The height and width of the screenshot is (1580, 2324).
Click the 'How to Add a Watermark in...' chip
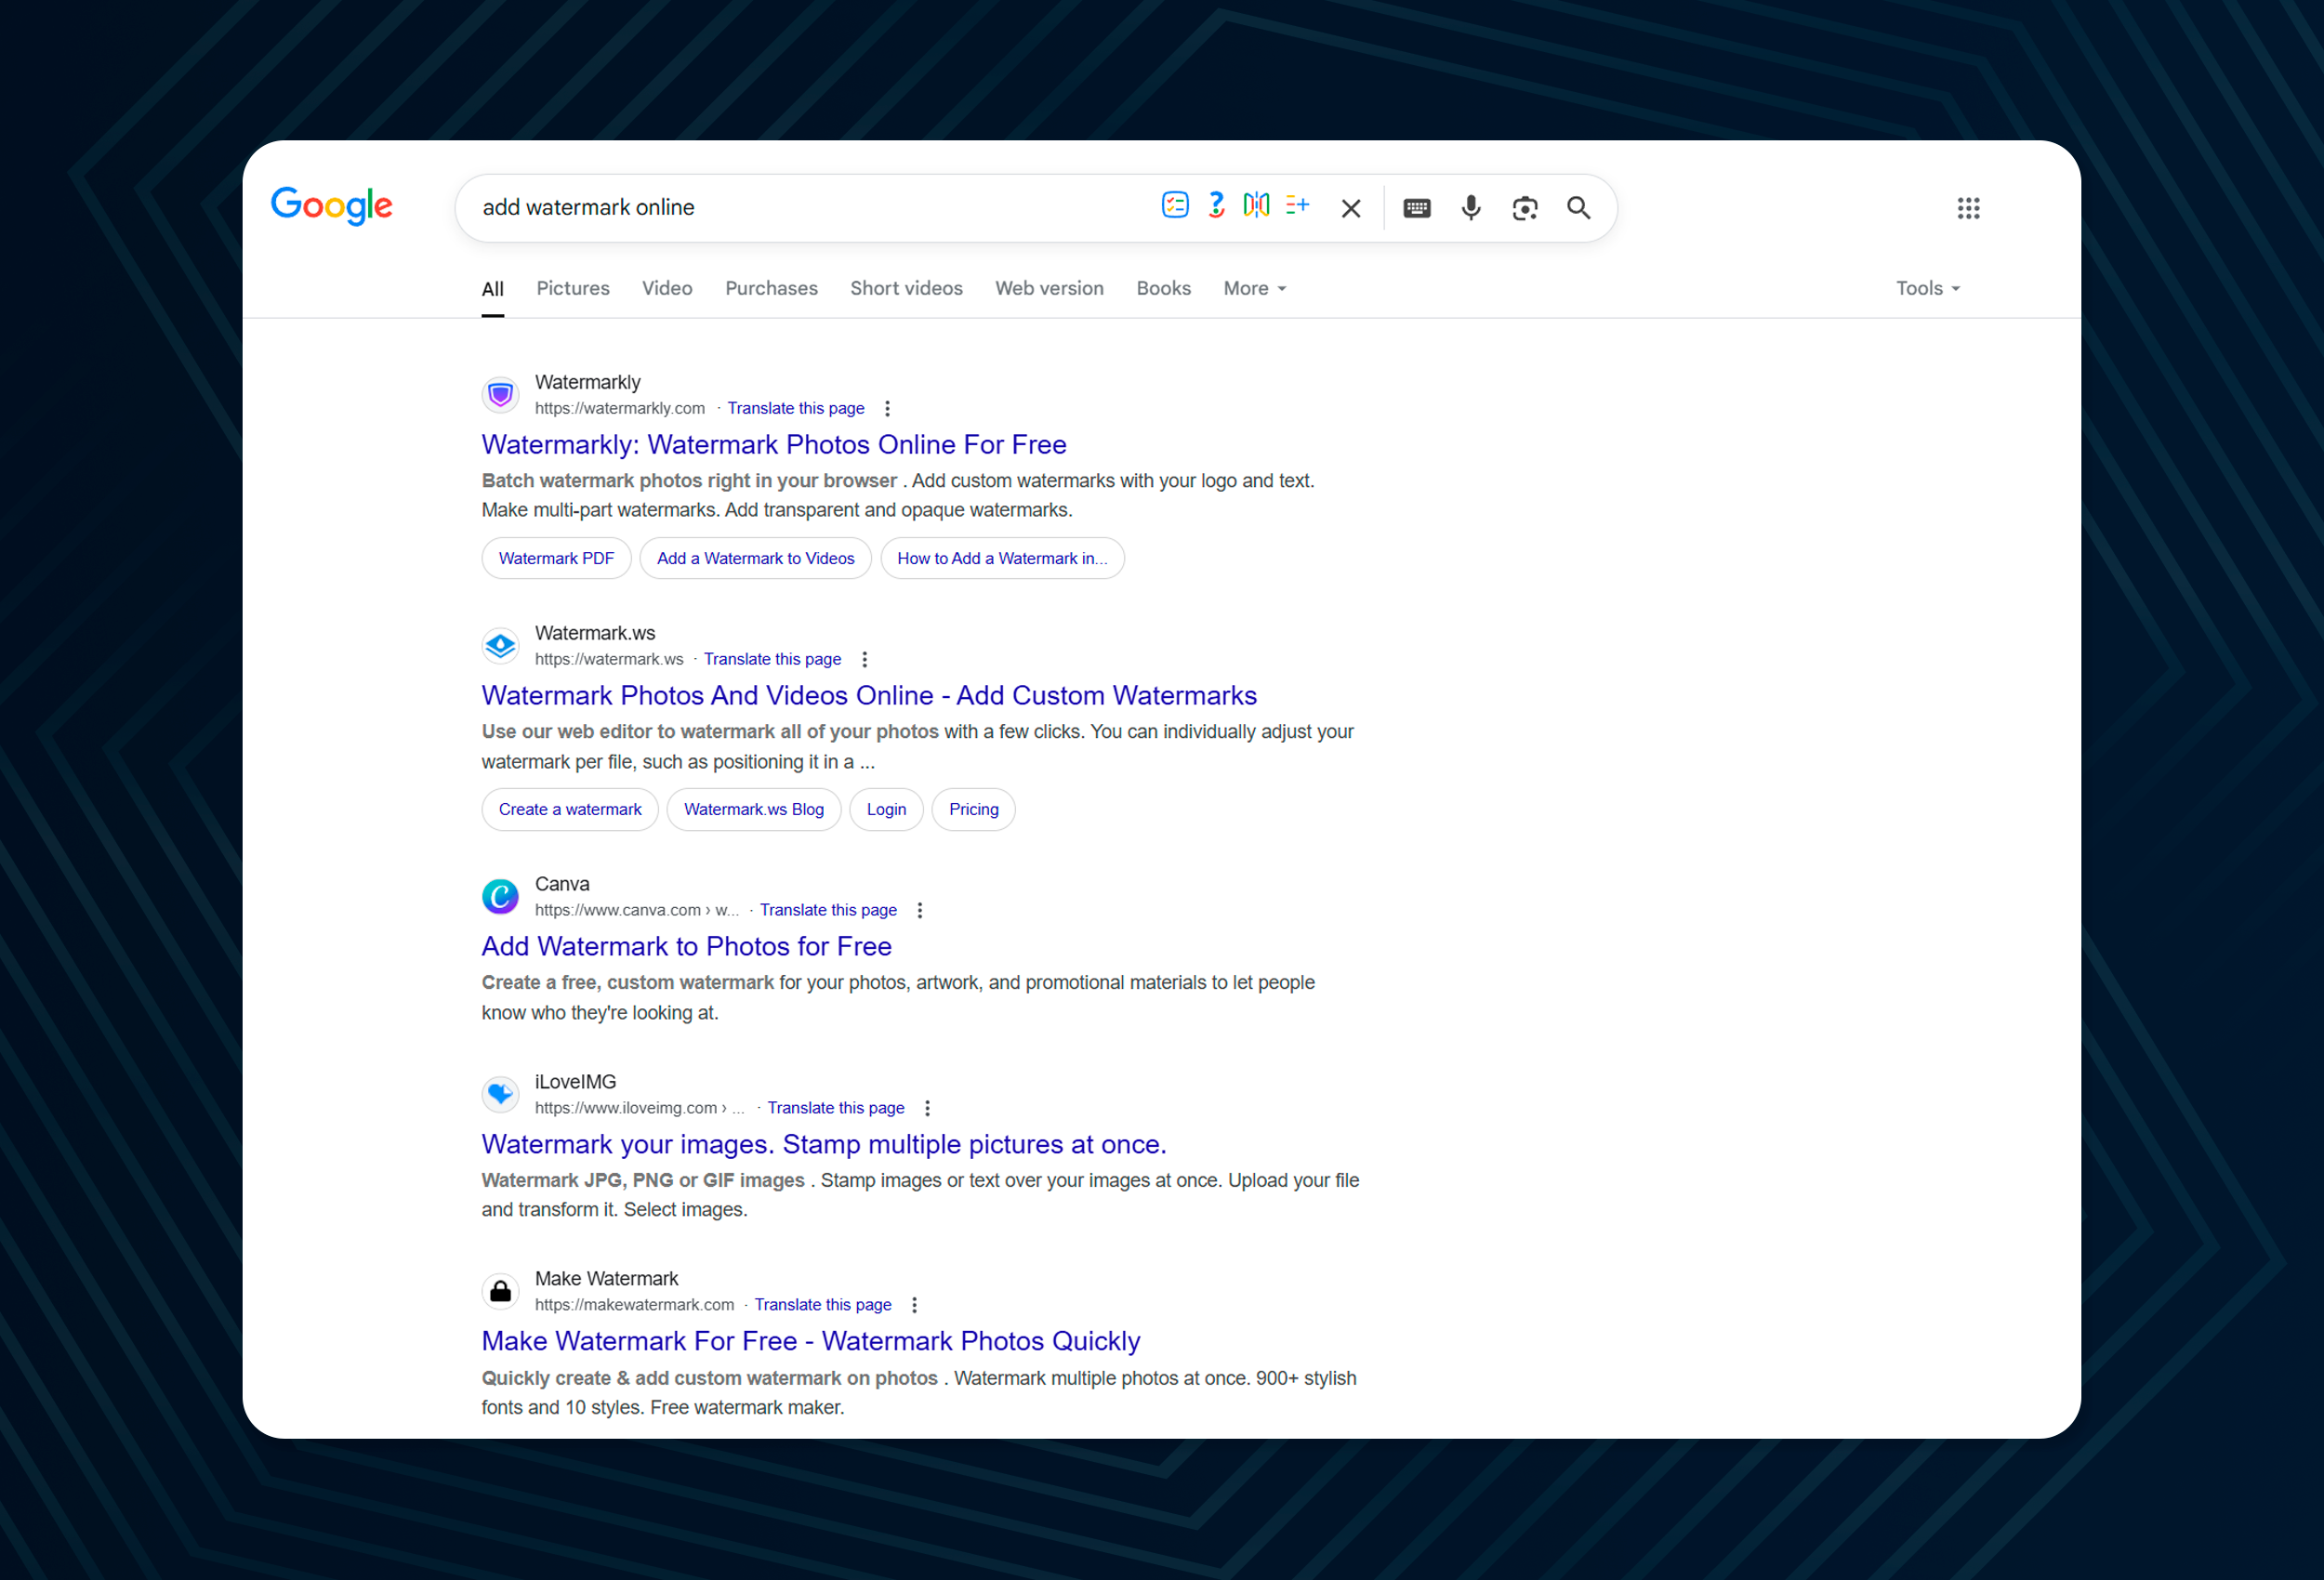click(1002, 558)
